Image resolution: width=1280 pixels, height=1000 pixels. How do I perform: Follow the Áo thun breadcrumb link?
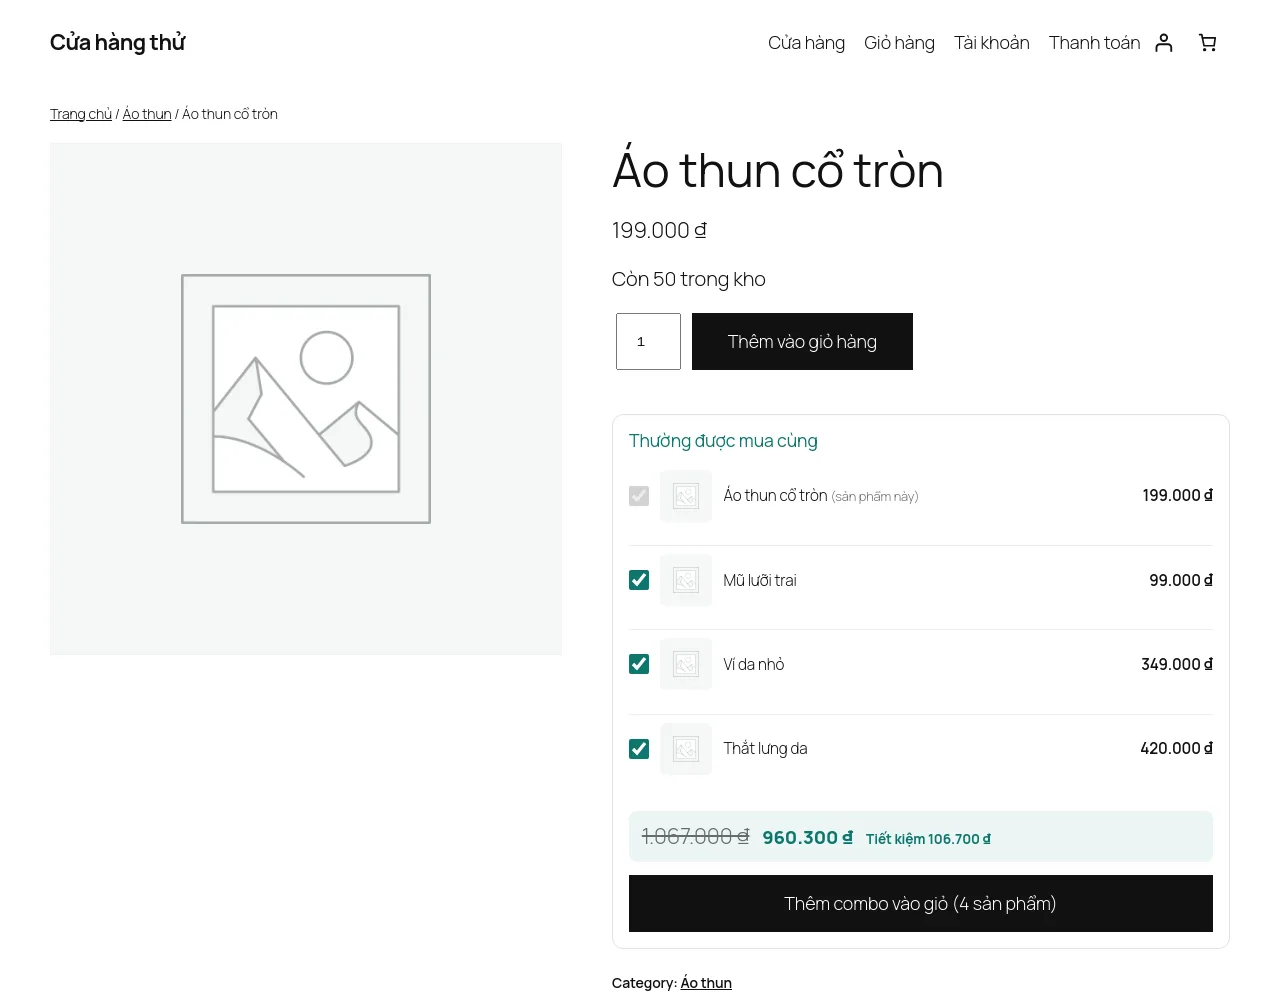(x=147, y=114)
